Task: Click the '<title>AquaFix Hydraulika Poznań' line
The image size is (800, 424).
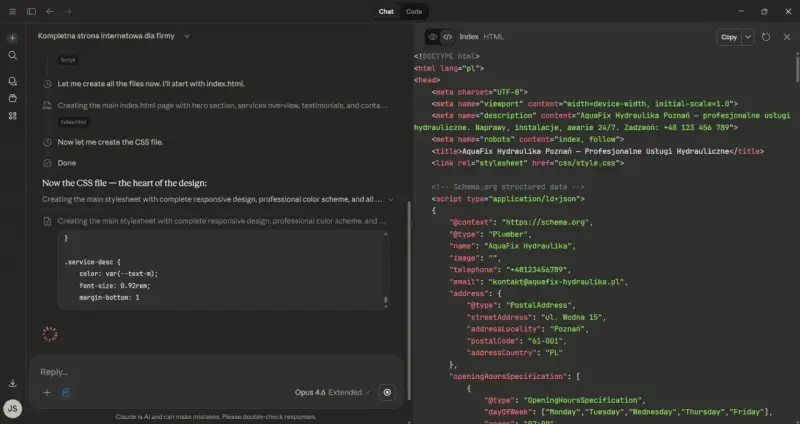Action: tap(598, 151)
